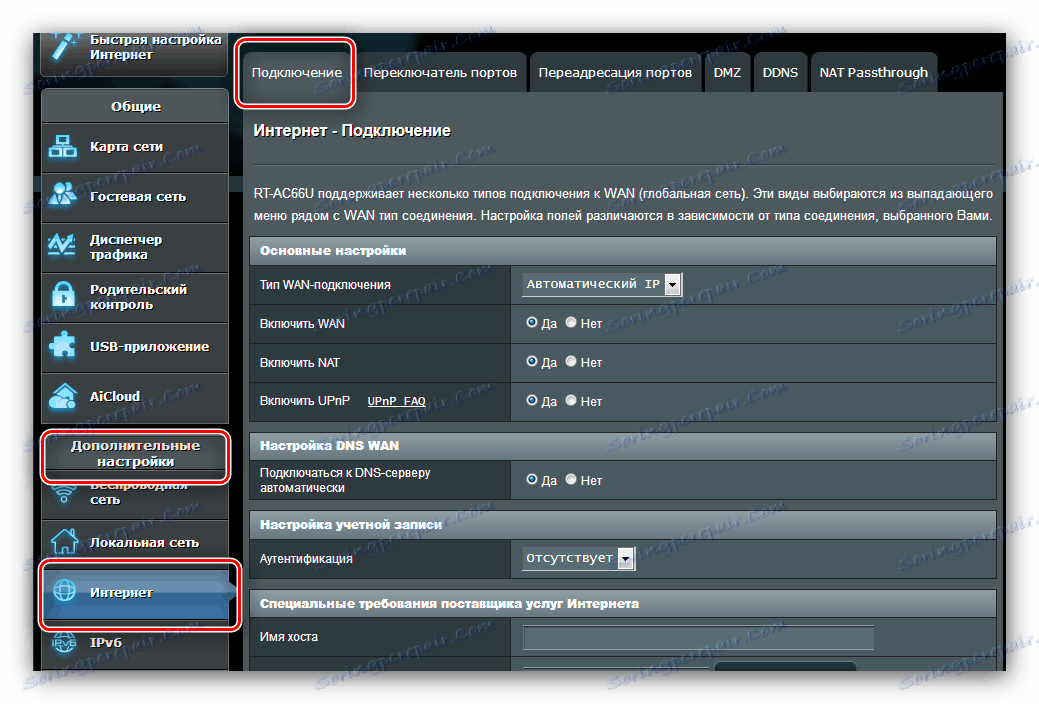Open the Тип WAN-подключения dropdown
Image resolution: width=1039 pixels, height=704 pixels.
pos(602,284)
